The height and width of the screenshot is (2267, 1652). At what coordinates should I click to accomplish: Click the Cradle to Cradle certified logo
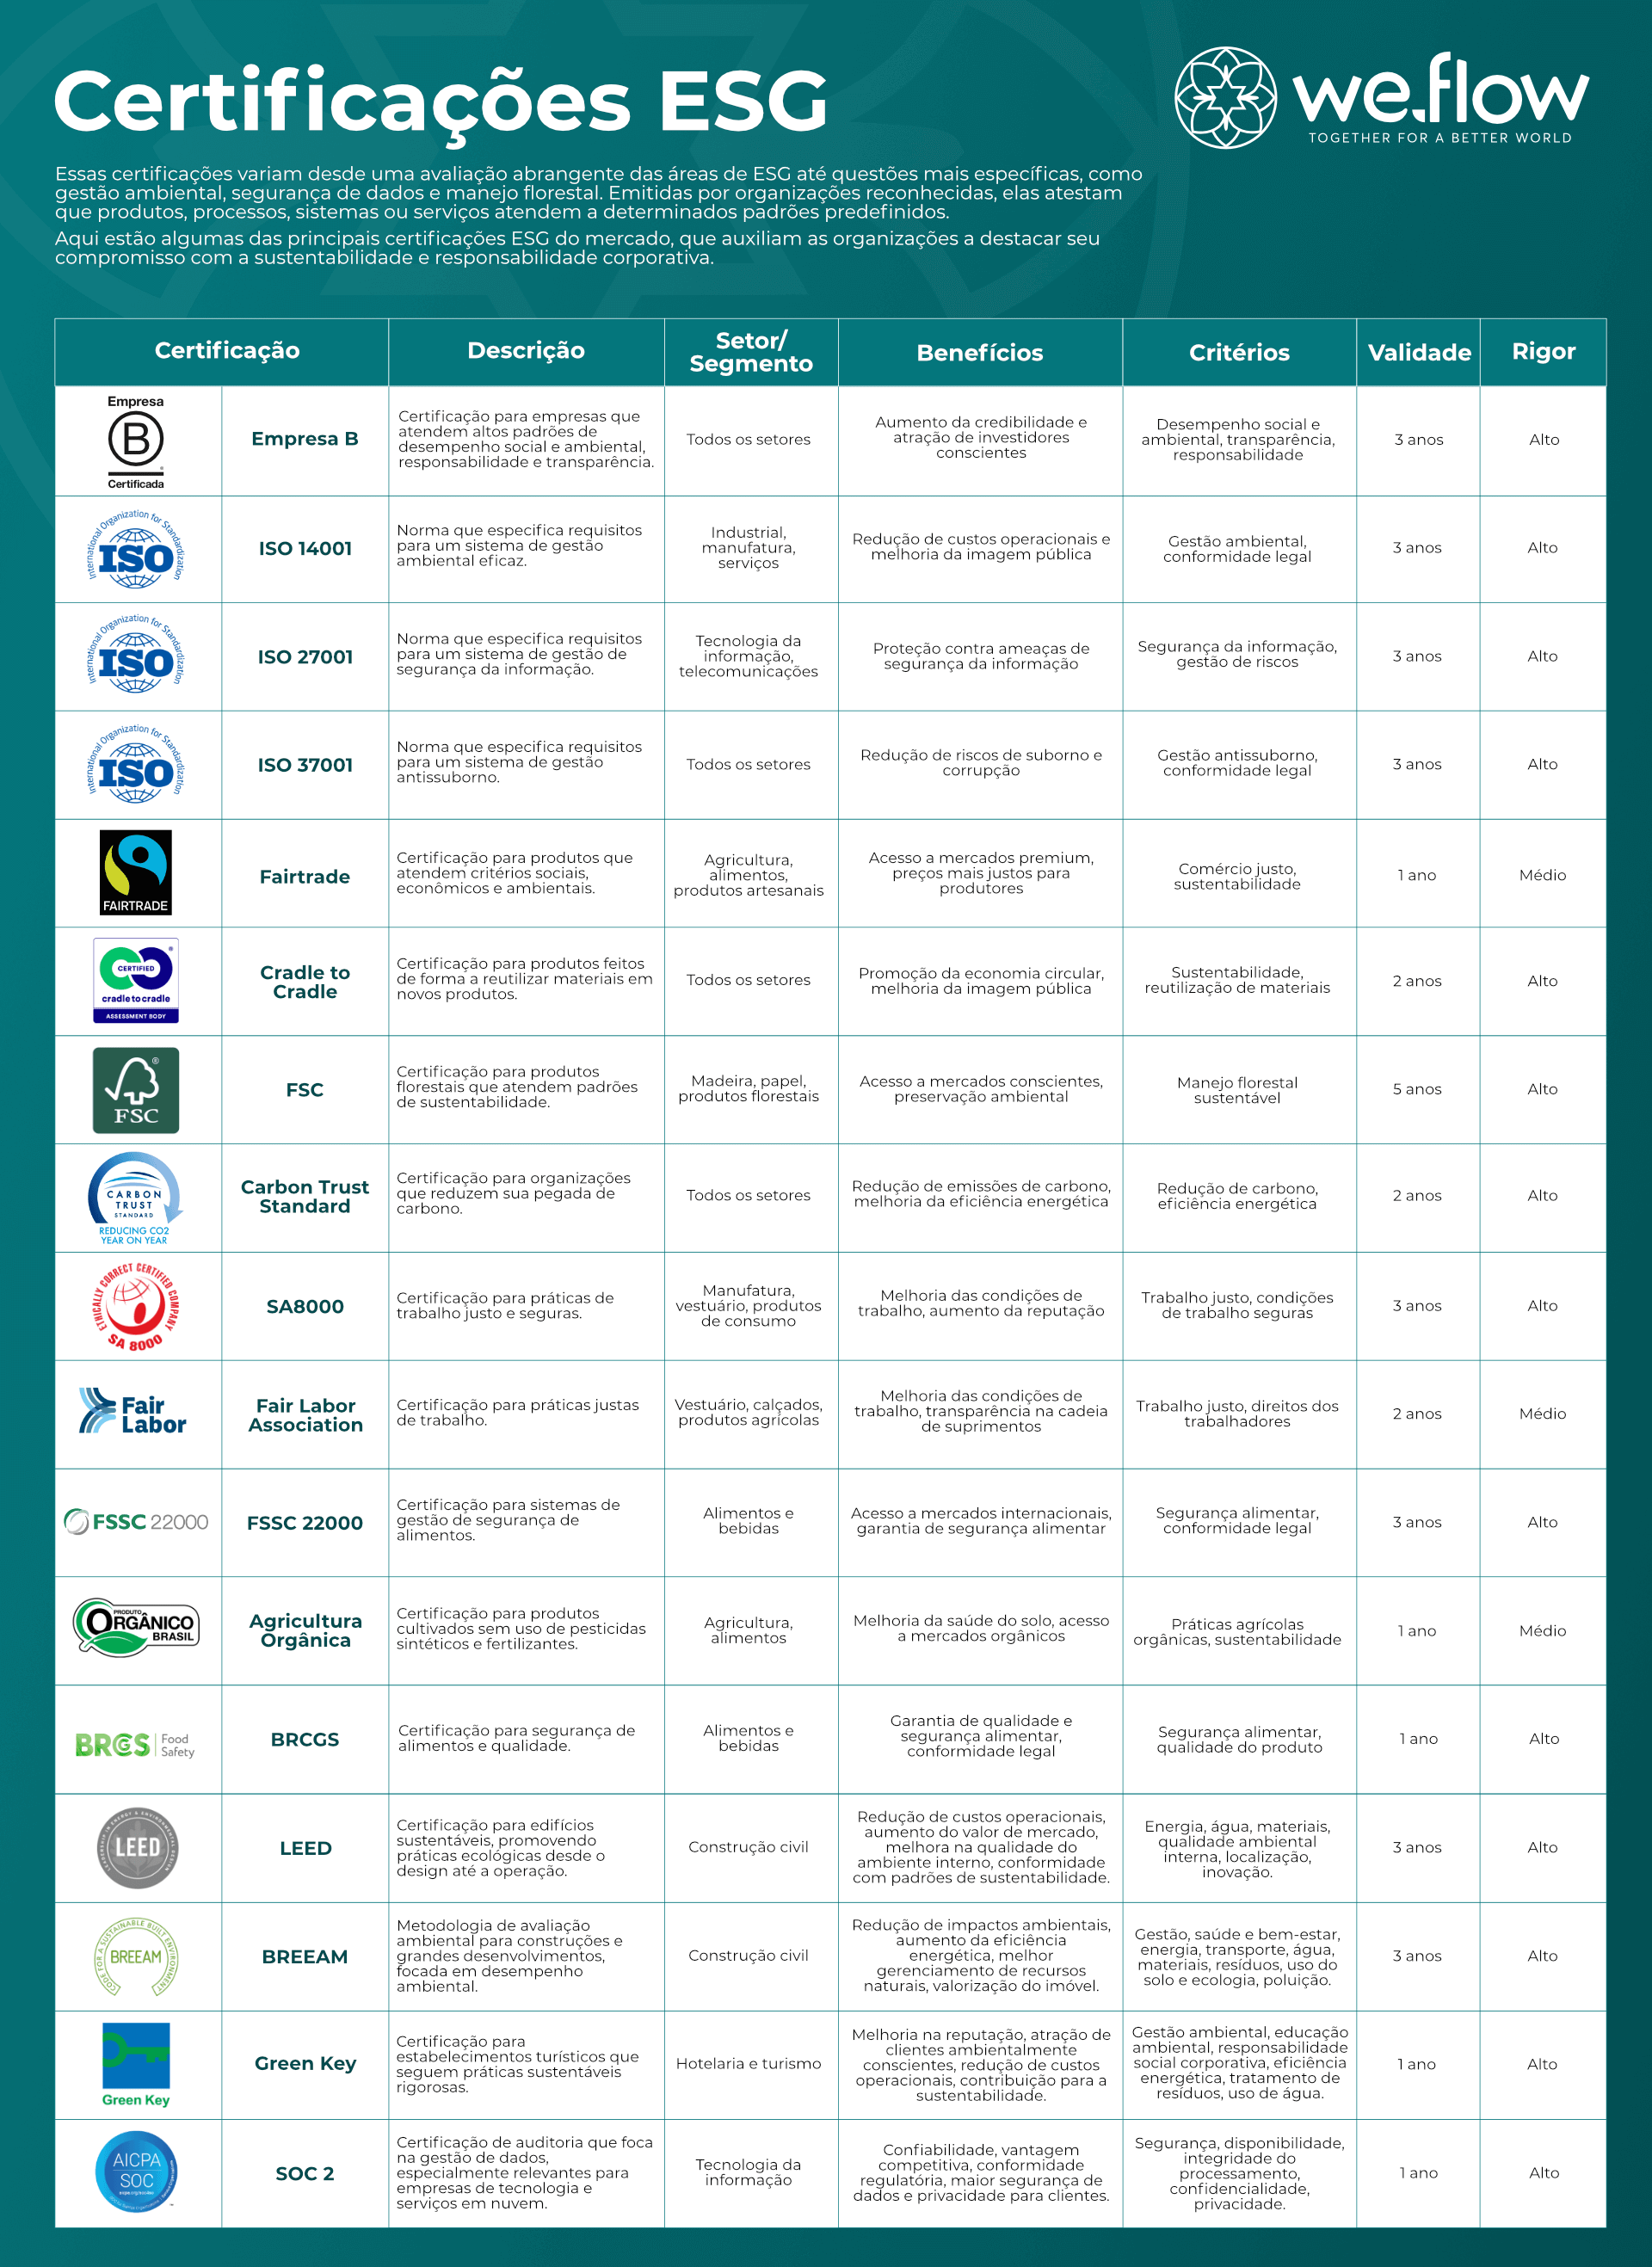click(x=136, y=980)
